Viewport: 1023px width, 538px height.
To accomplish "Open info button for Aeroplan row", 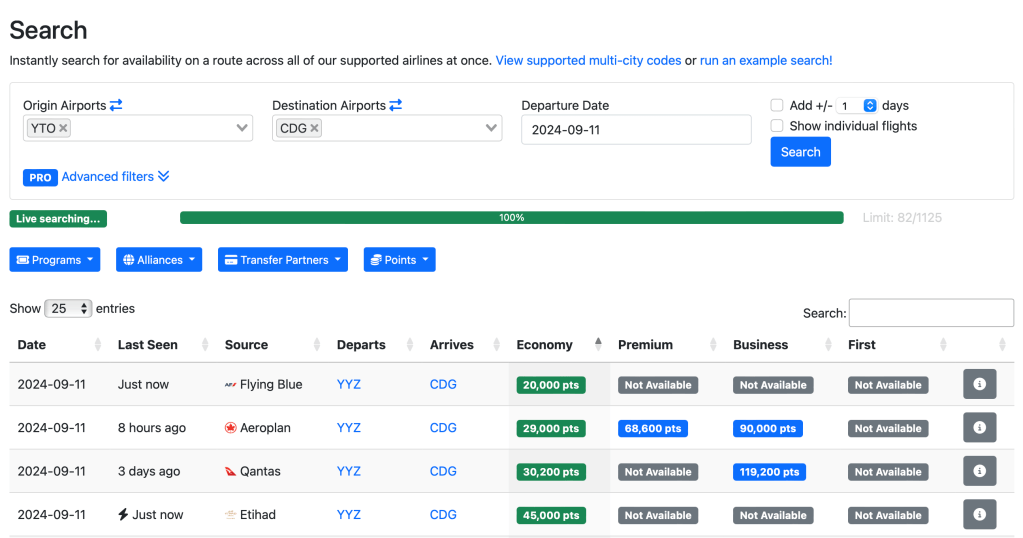I will coord(979,428).
